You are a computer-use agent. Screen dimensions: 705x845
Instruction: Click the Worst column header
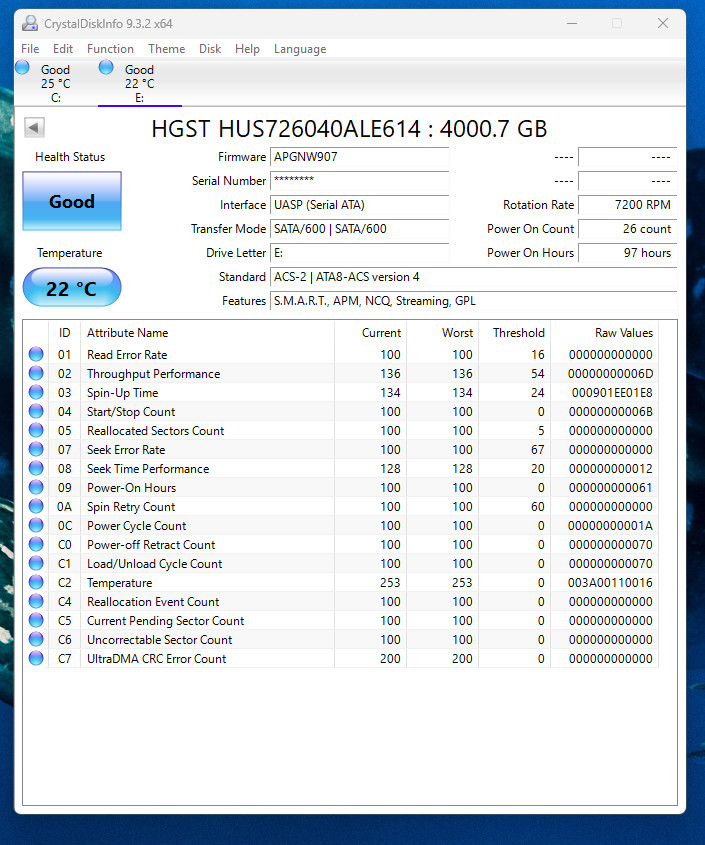point(443,333)
